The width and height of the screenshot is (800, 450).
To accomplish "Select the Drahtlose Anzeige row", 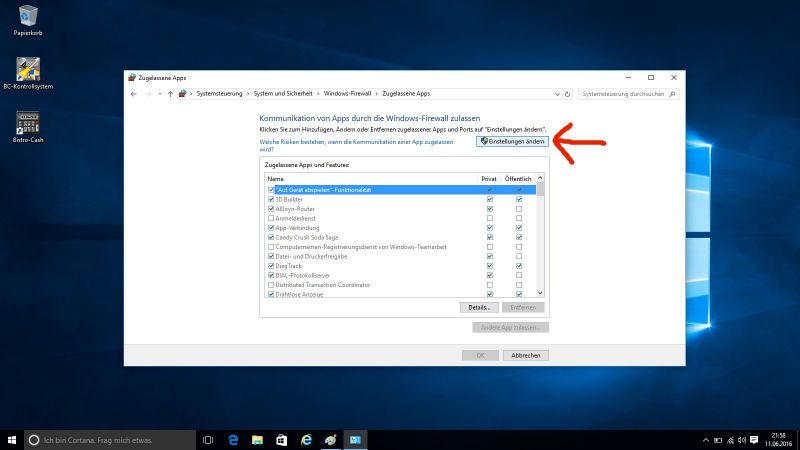I will (401, 294).
